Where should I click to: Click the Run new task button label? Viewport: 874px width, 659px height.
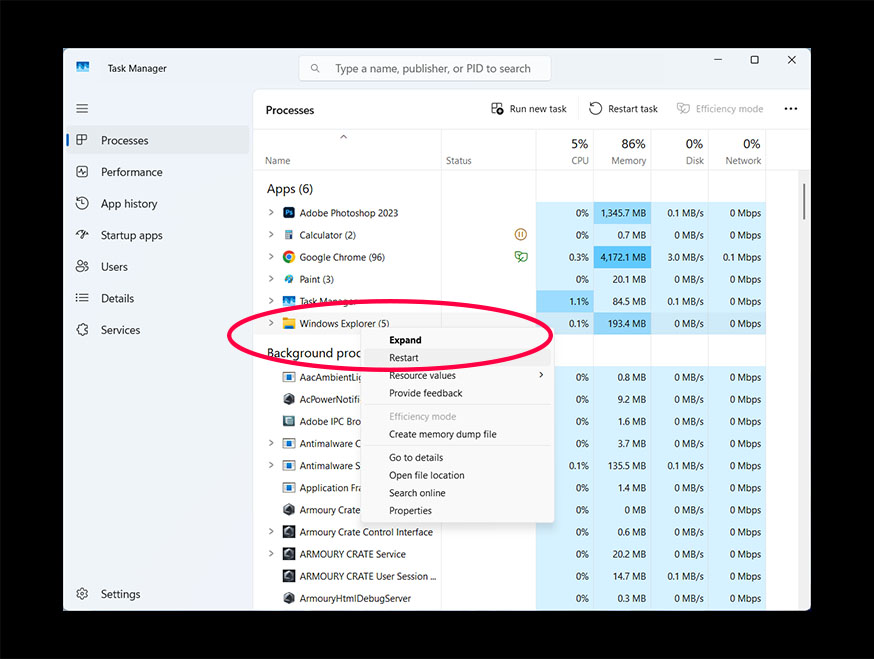tap(538, 109)
